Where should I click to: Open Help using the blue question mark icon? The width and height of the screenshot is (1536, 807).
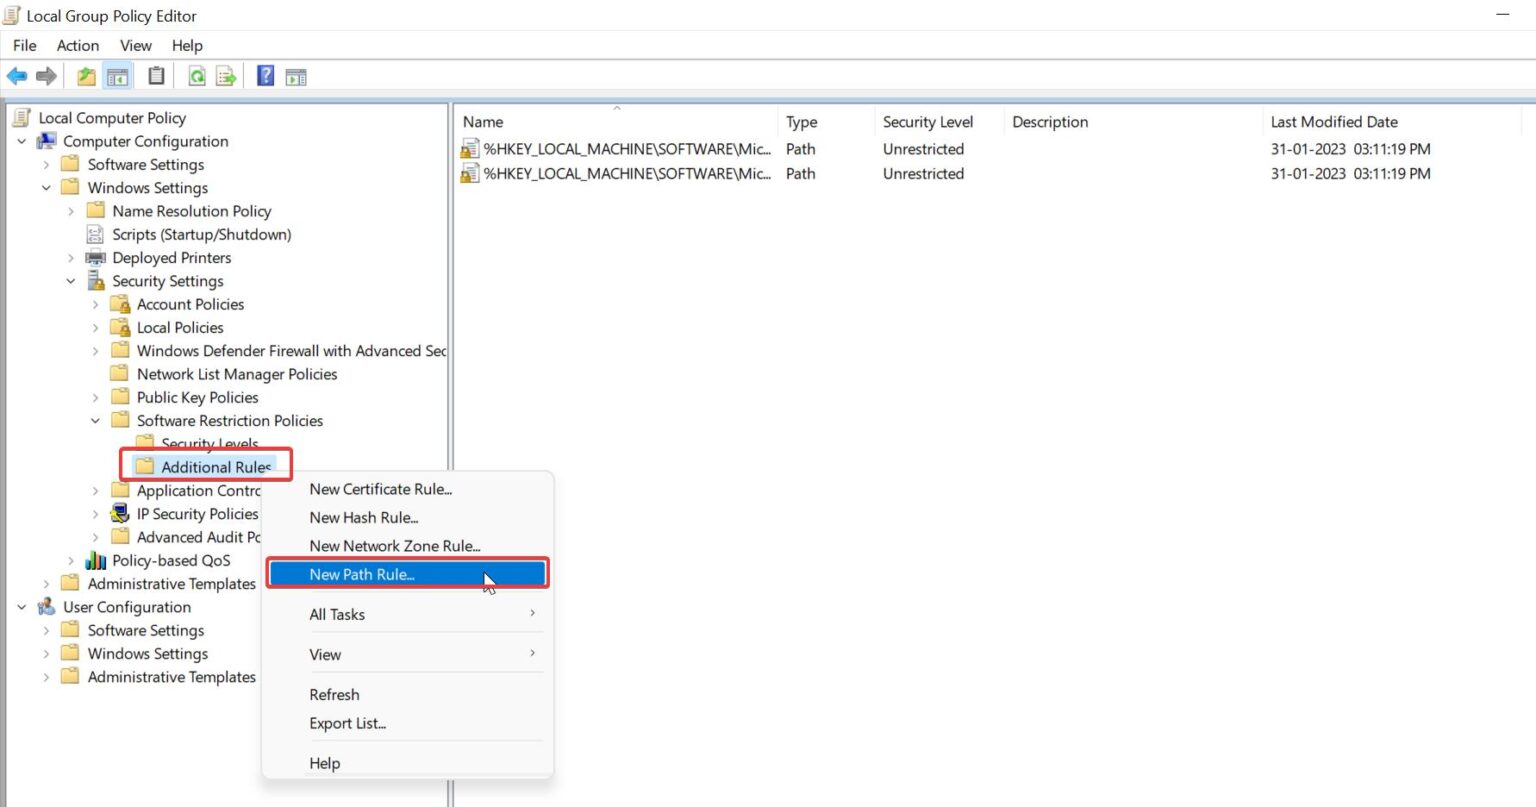[x=265, y=75]
